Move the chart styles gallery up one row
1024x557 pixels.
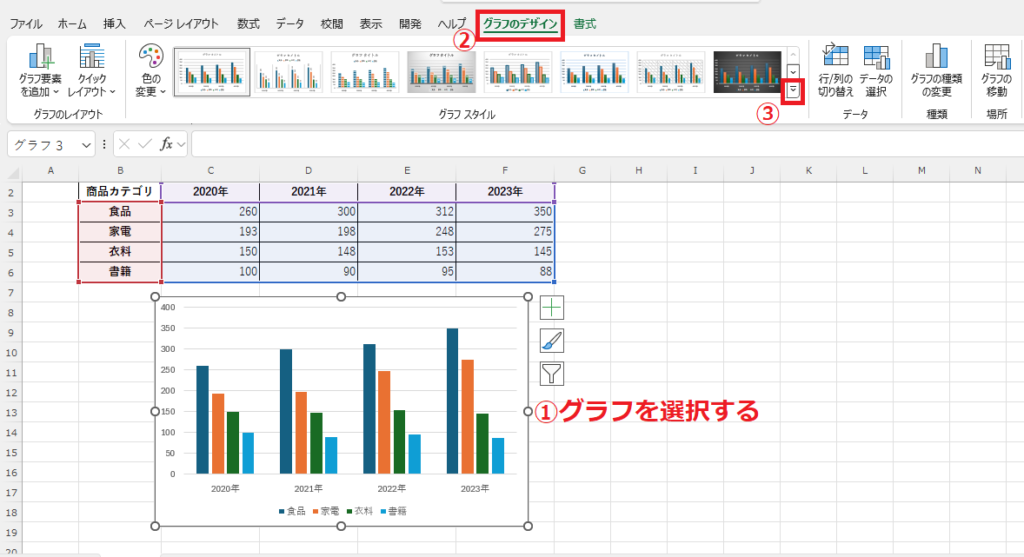click(x=793, y=56)
